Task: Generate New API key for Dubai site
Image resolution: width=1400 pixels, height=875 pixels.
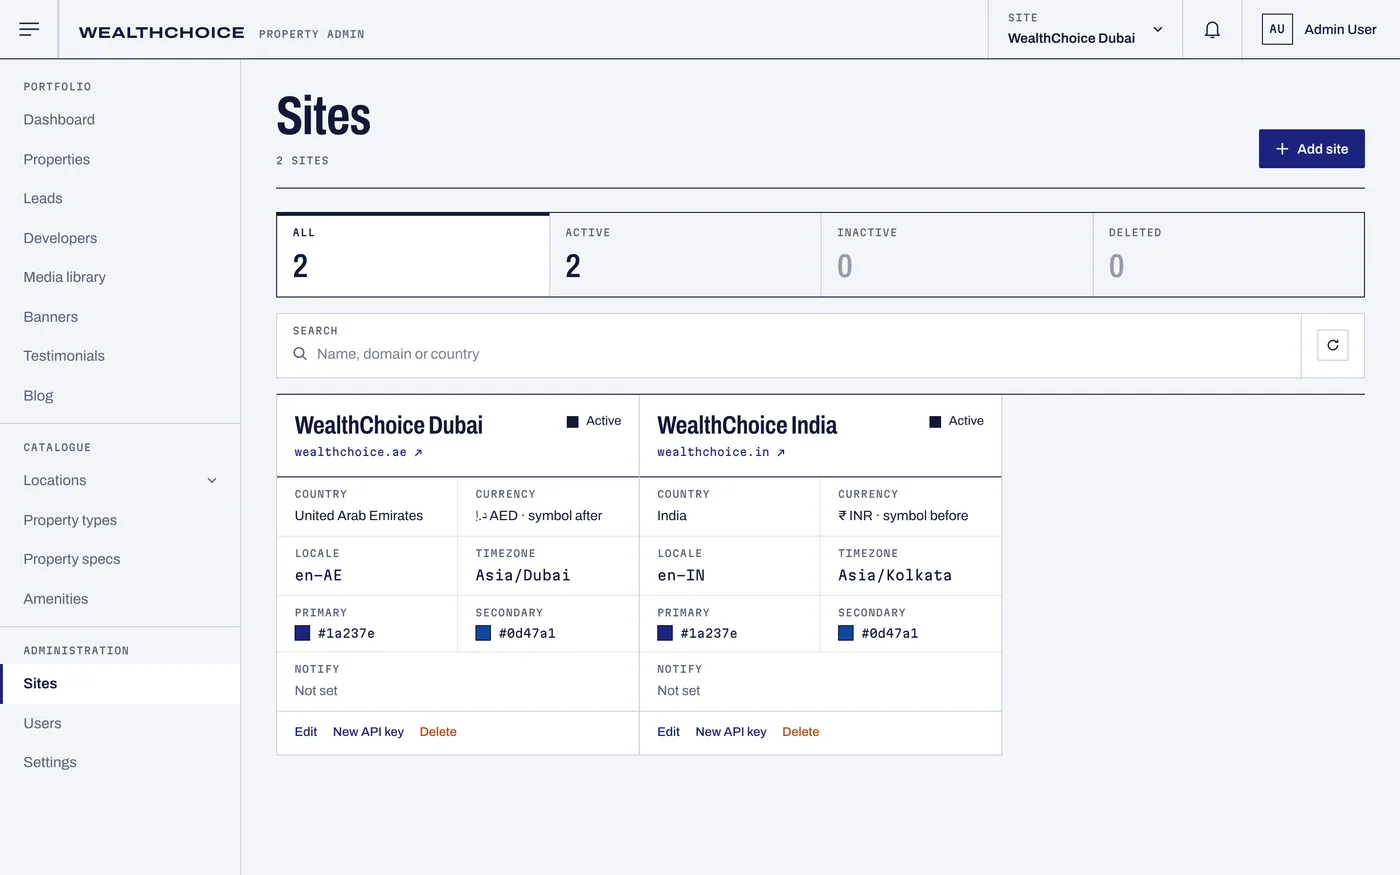Action: pos(368,732)
